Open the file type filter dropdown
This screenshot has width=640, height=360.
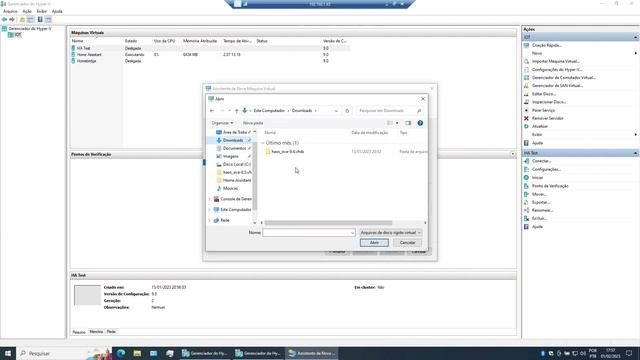click(390, 232)
